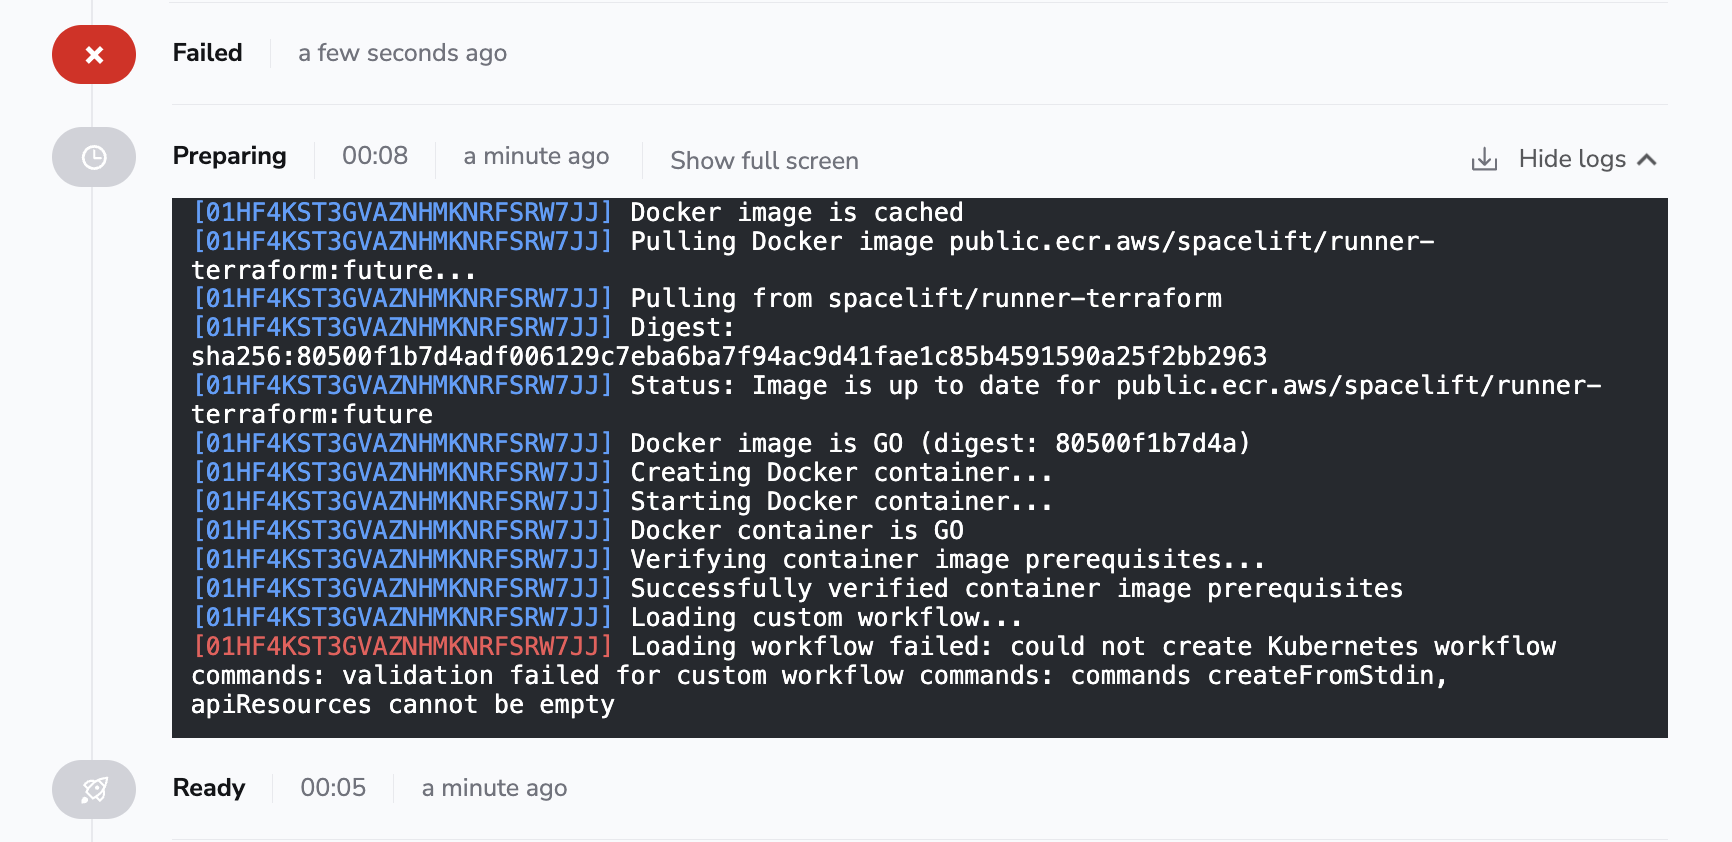Click the 00:08 duration indicator
Screen dimensions: 1732x842
point(374,156)
